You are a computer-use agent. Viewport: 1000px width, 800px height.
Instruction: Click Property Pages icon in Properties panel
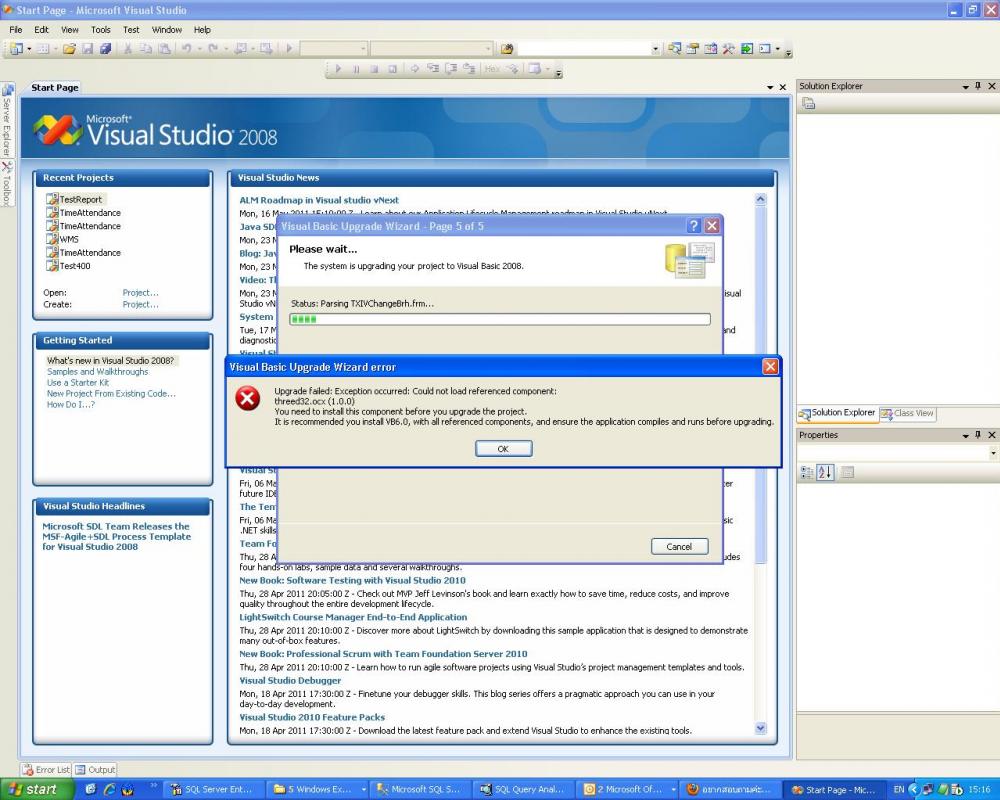coord(847,473)
